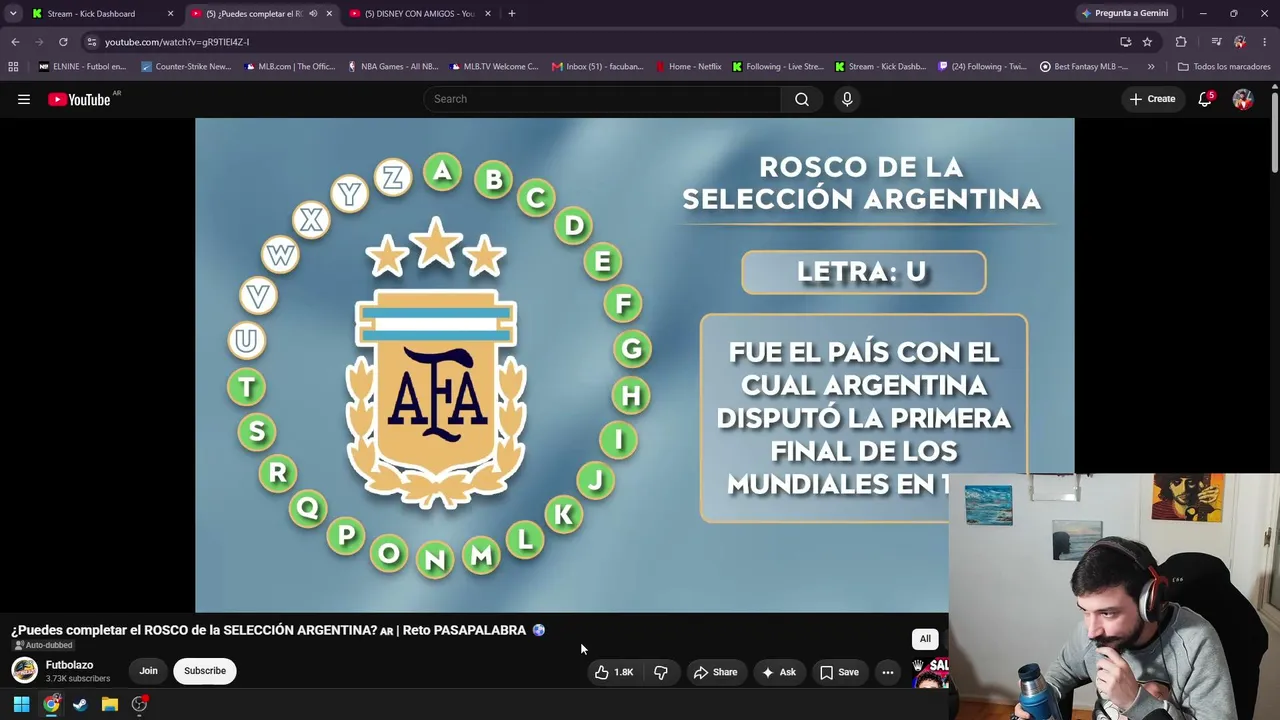Open the Chrome apps grid in bookmarks bar
This screenshot has width=1280, height=720.
pyautogui.click(x=13, y=67)
